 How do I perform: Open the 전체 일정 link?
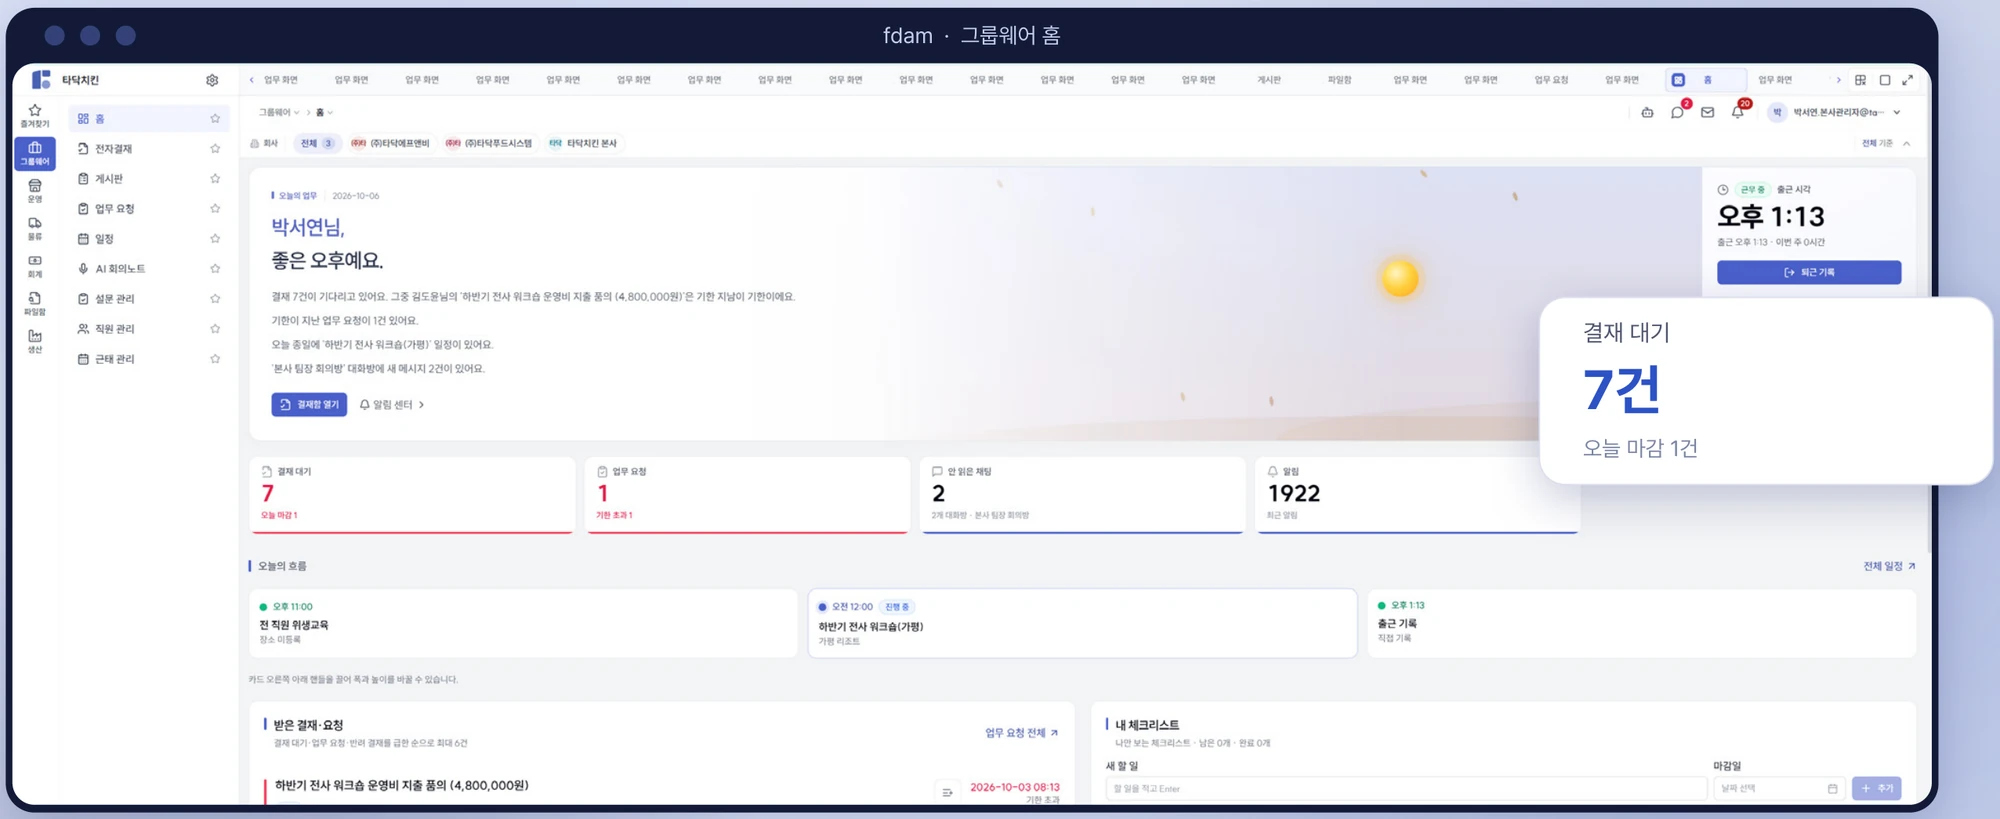[1888, 566]
